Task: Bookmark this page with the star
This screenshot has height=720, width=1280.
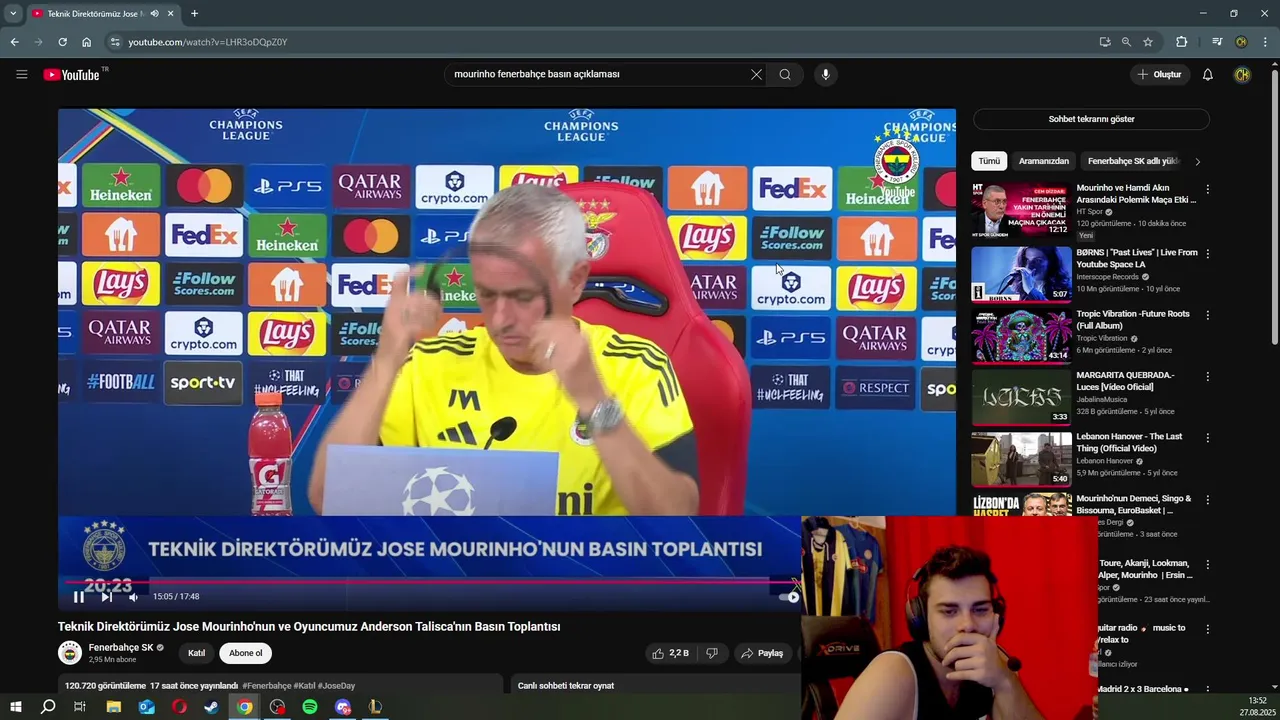Action: [x=1148, y=42]
